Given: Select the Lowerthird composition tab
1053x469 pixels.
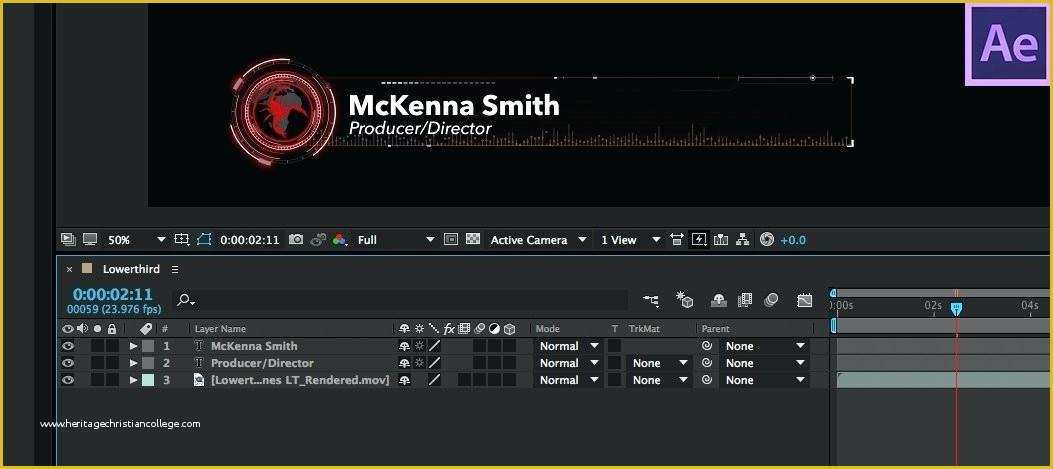Looking at the screenshot, I should pos(131,269).
